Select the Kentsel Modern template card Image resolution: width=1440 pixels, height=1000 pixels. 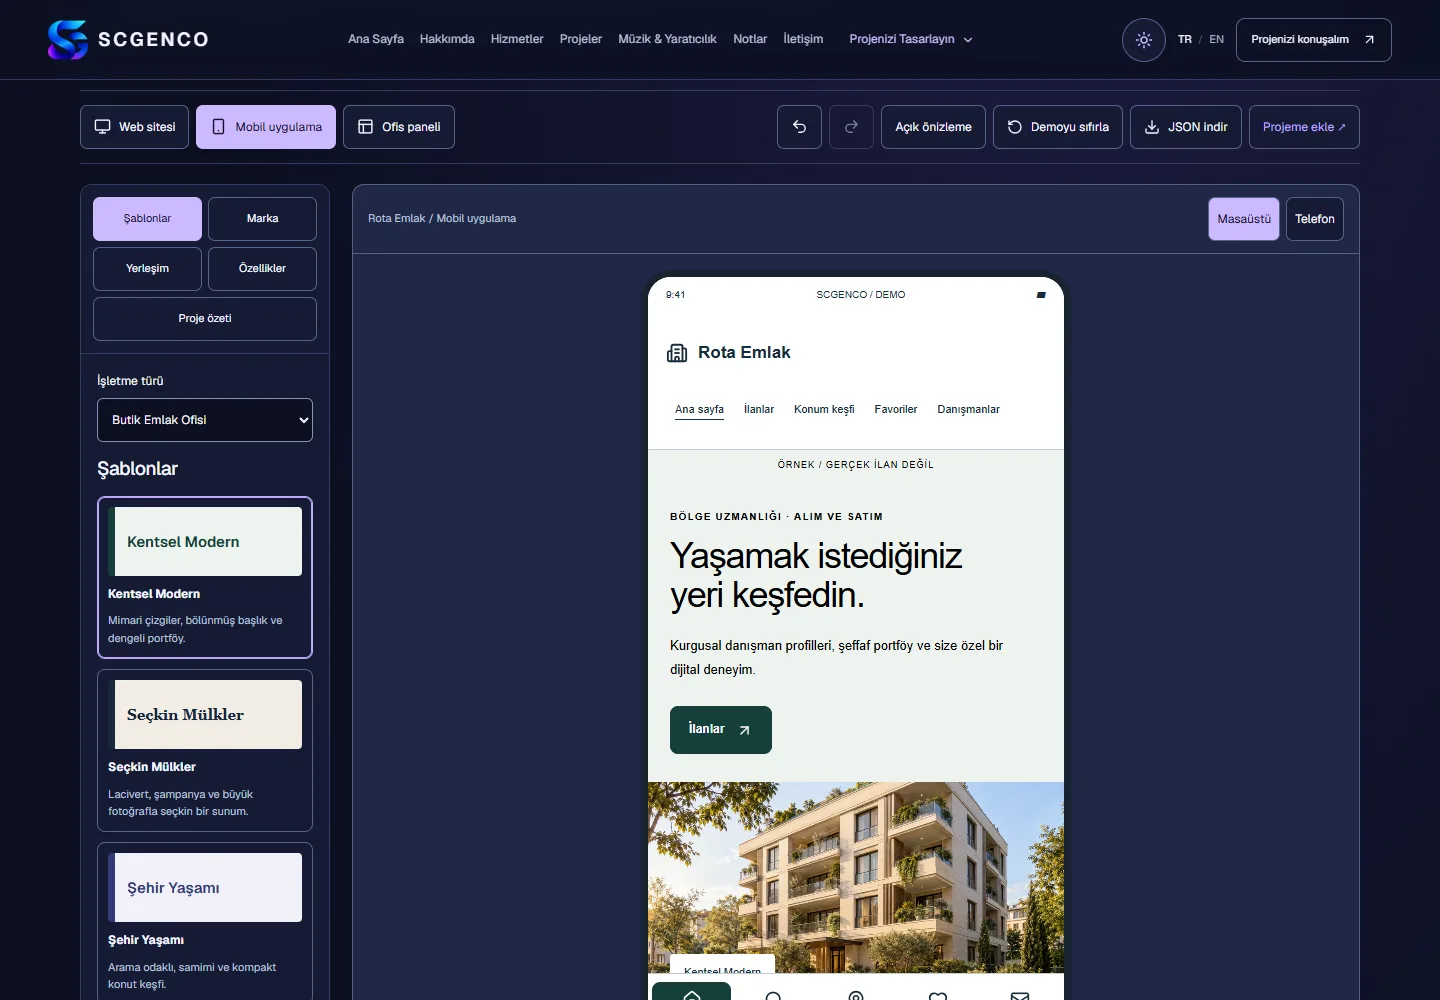(205, 577)
